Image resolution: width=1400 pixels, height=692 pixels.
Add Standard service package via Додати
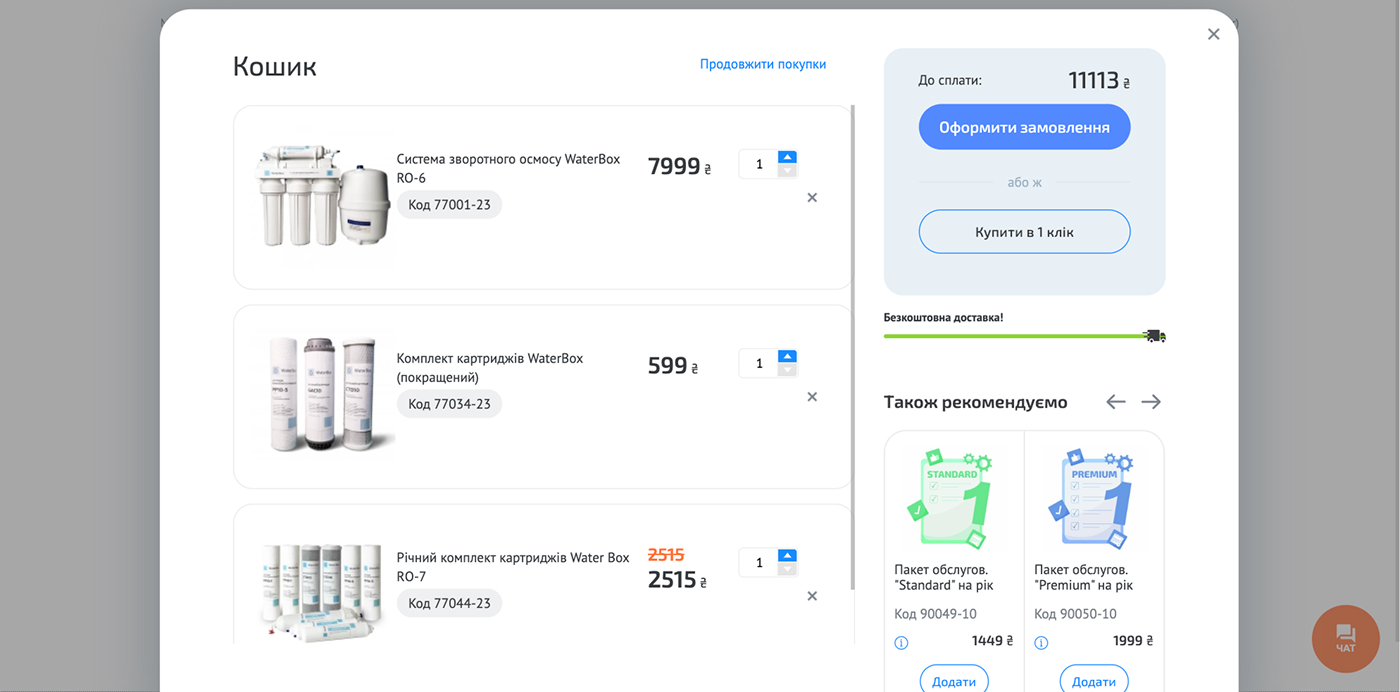[954, 681]
